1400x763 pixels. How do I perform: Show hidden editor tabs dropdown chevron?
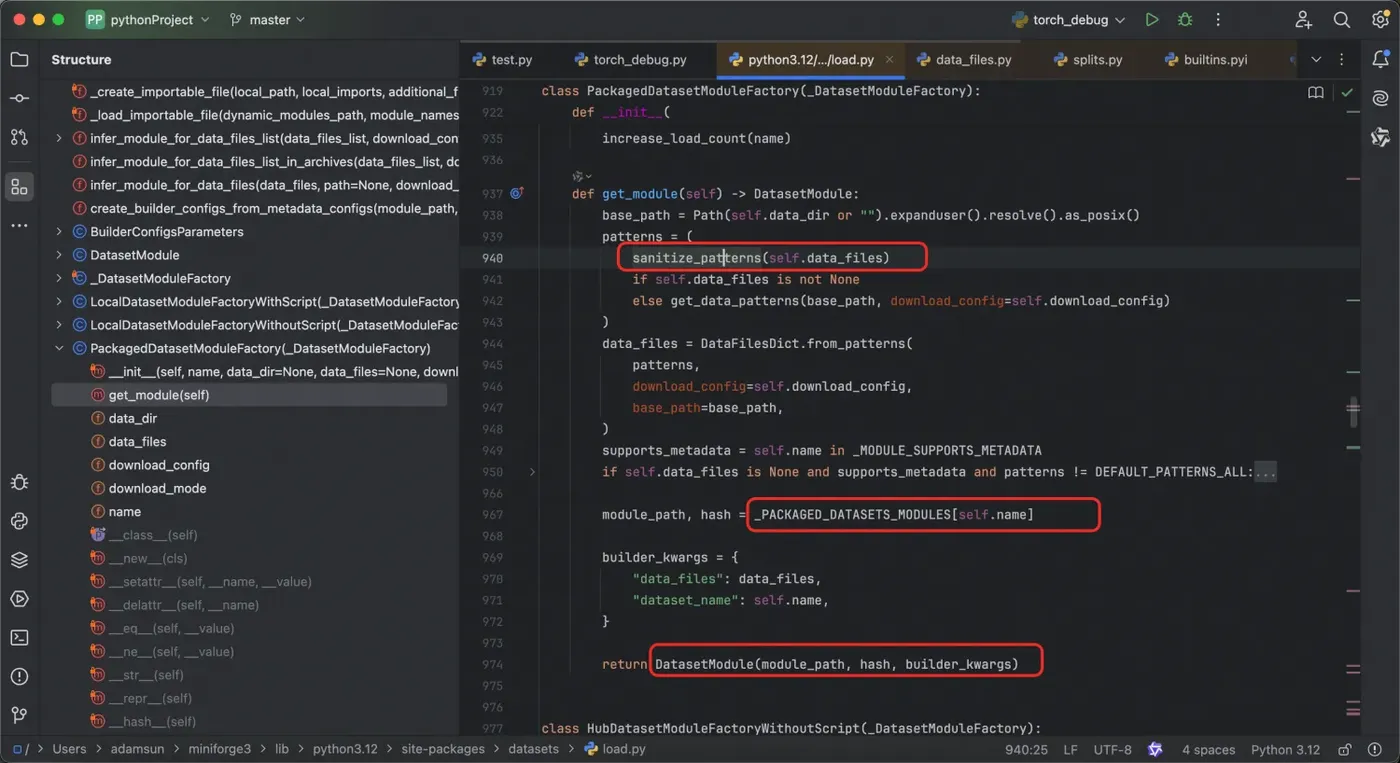[x=1316, y=60]
